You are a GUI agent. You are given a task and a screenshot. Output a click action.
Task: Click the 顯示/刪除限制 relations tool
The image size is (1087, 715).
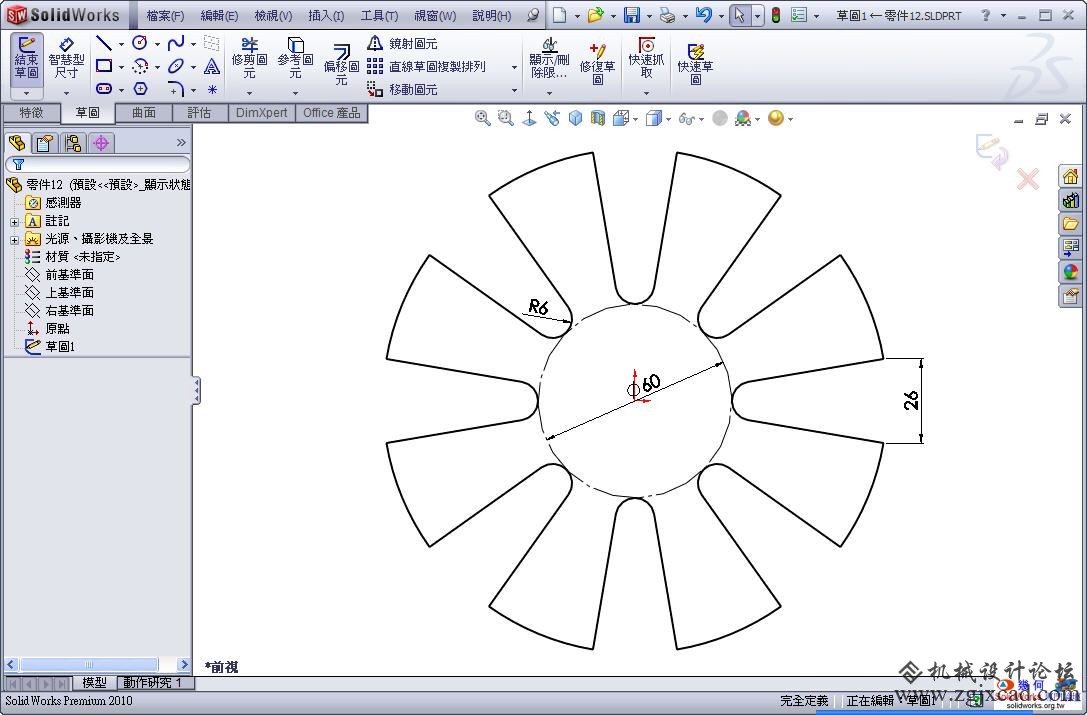pyautogui.click(x=548, y=58)
